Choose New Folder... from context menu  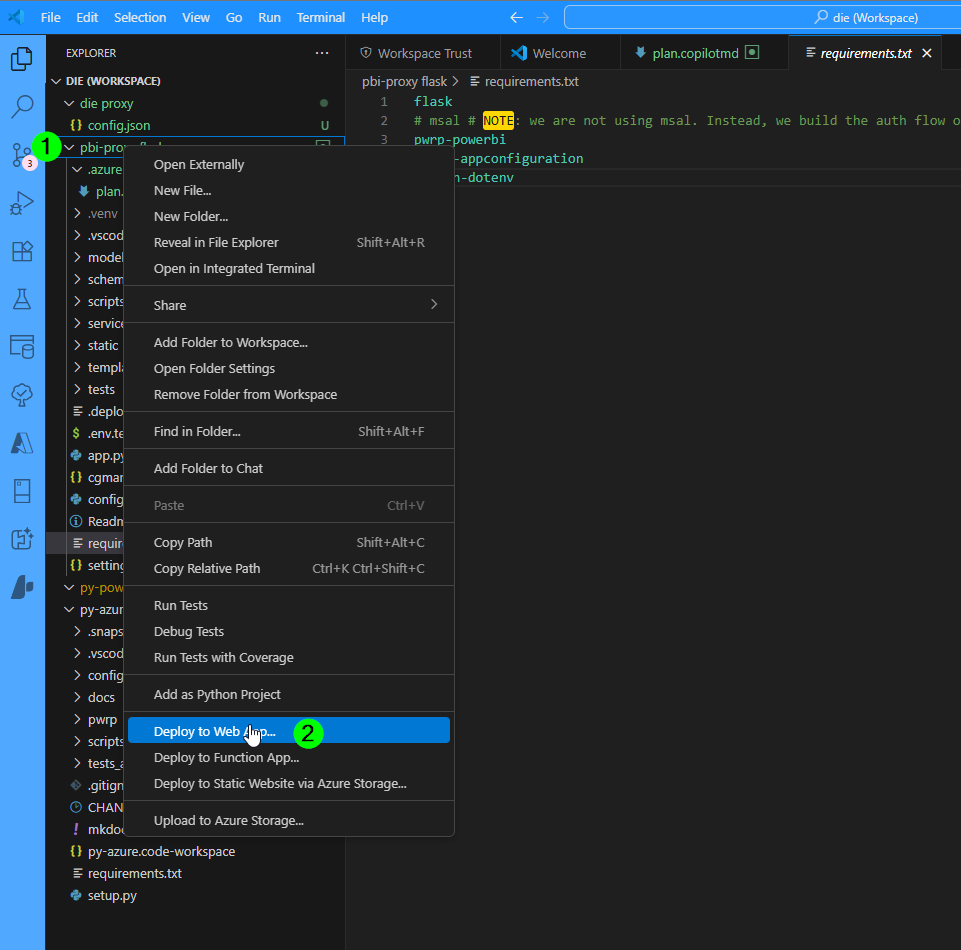(x=289, y=216)
